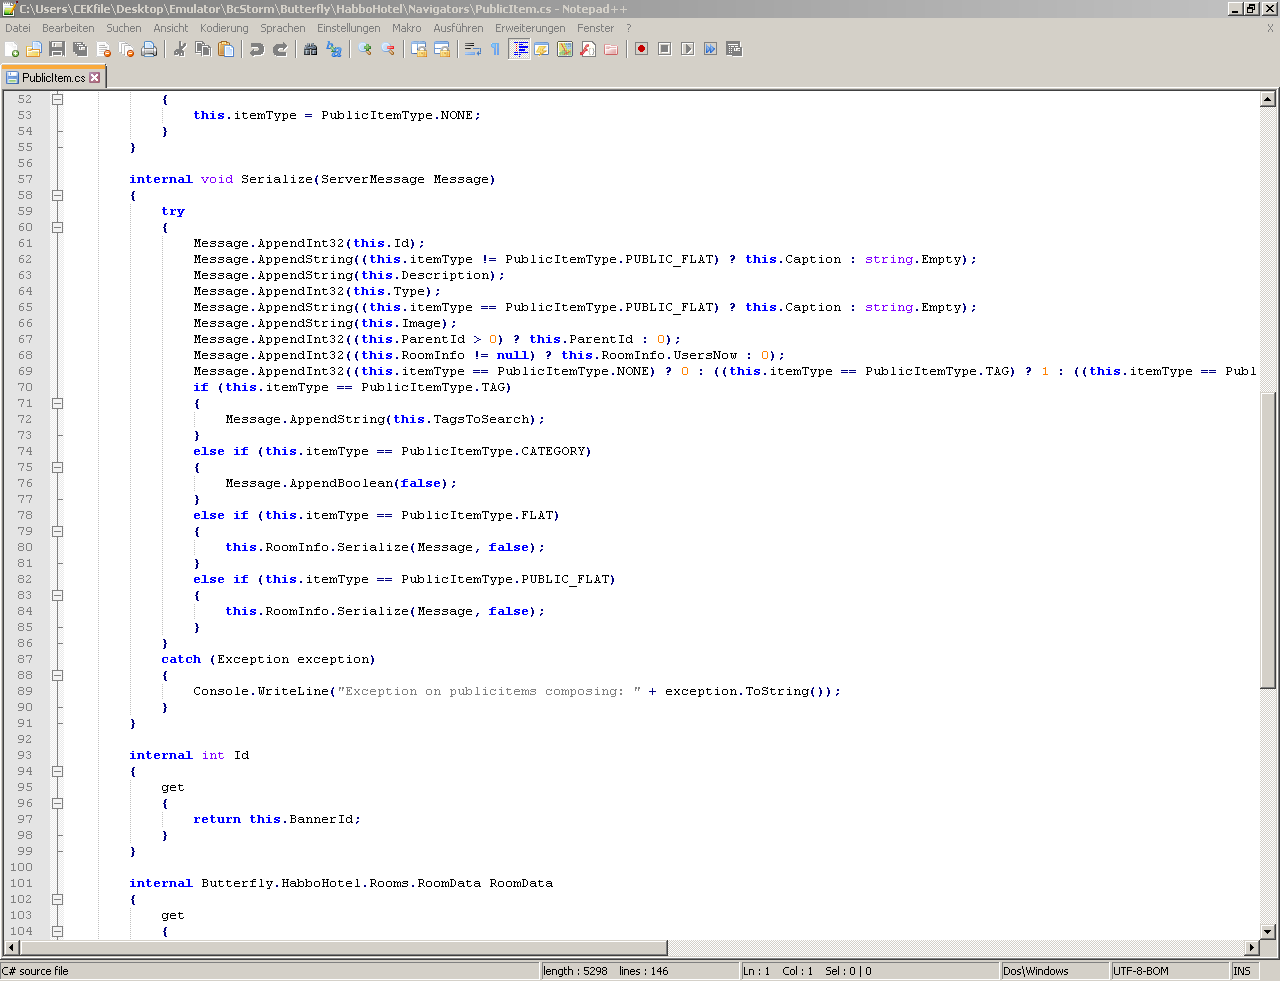Collapse the RoomData fold on line 102

pos(58,900)
